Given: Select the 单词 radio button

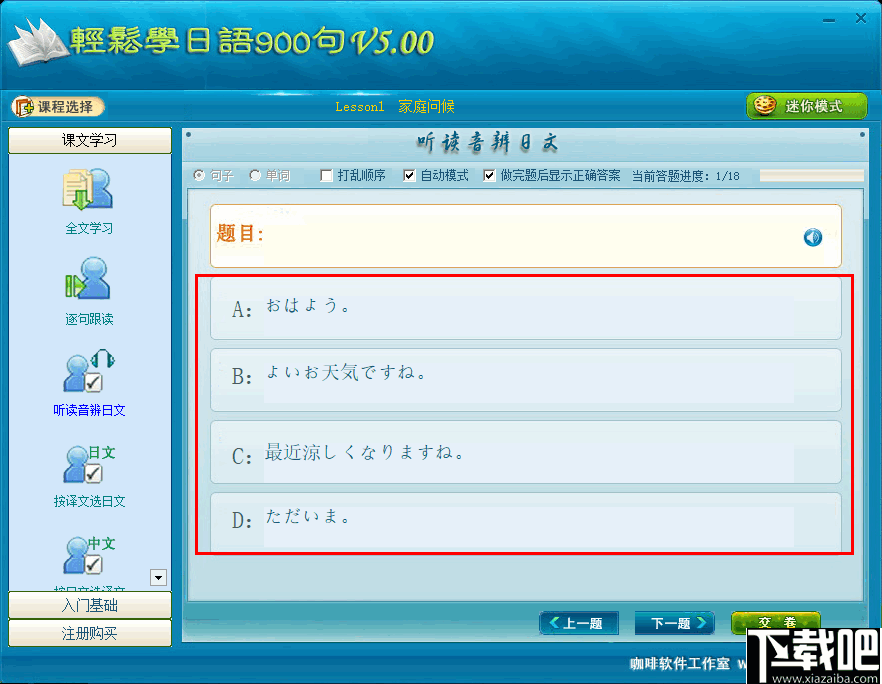Looking at the screenshot, I should (x=253, y=175).
